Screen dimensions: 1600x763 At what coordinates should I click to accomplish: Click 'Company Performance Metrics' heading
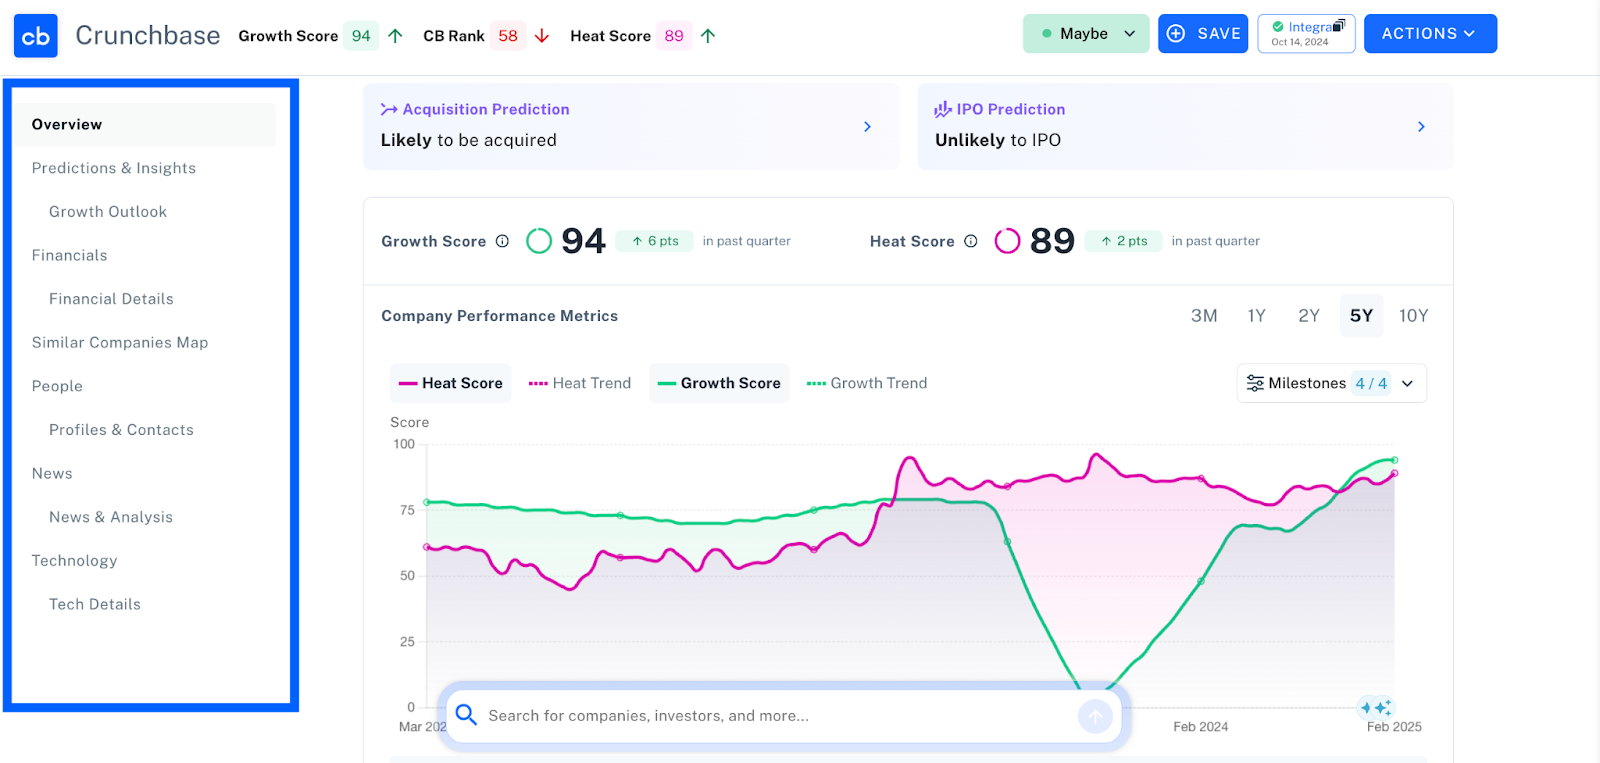[x=499, y=316]
